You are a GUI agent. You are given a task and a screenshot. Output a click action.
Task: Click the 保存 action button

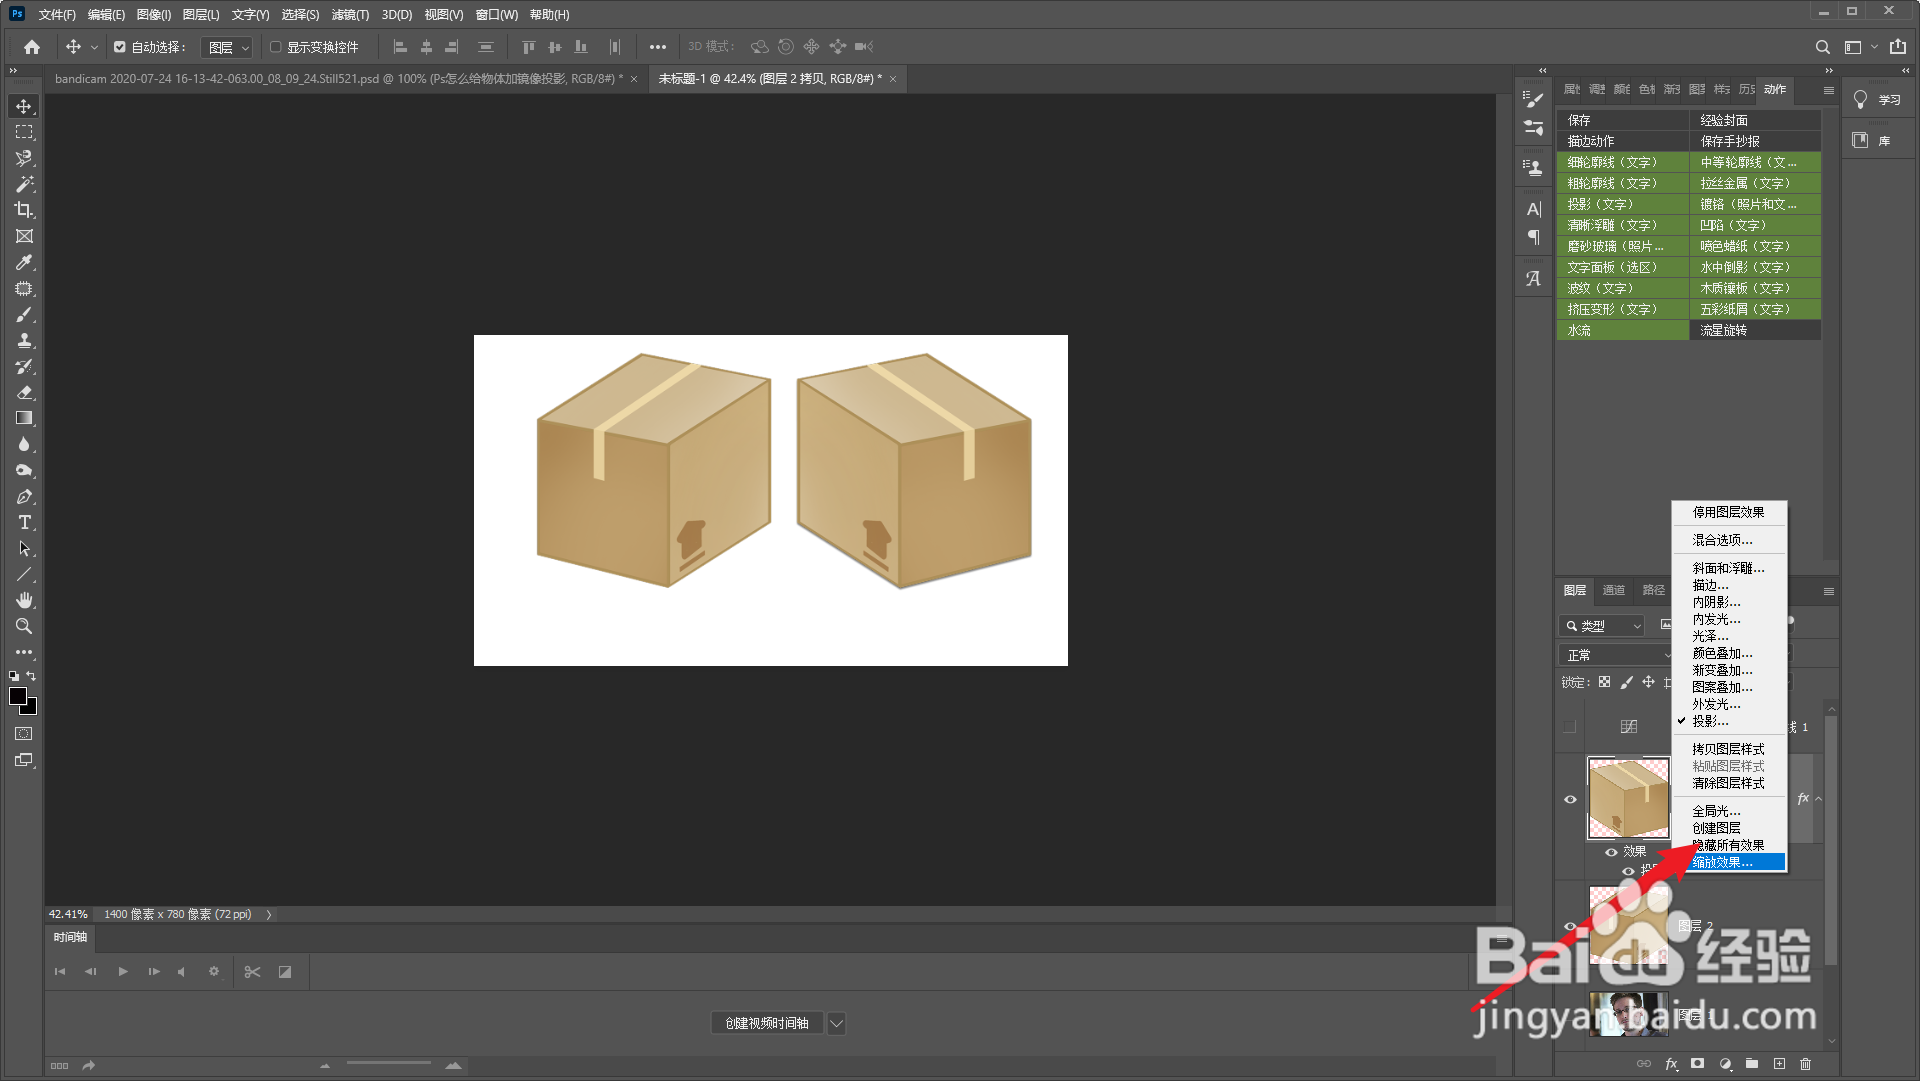pyautogui.click(x=1623, y=120)
